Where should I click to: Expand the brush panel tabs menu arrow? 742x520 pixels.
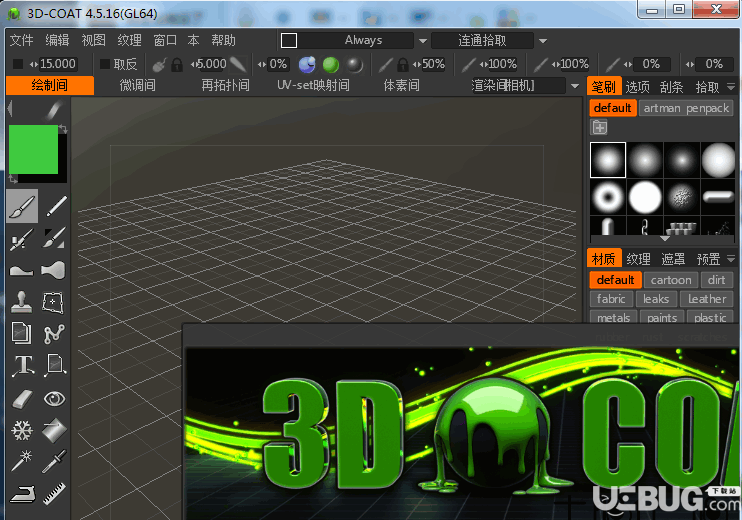731,87
